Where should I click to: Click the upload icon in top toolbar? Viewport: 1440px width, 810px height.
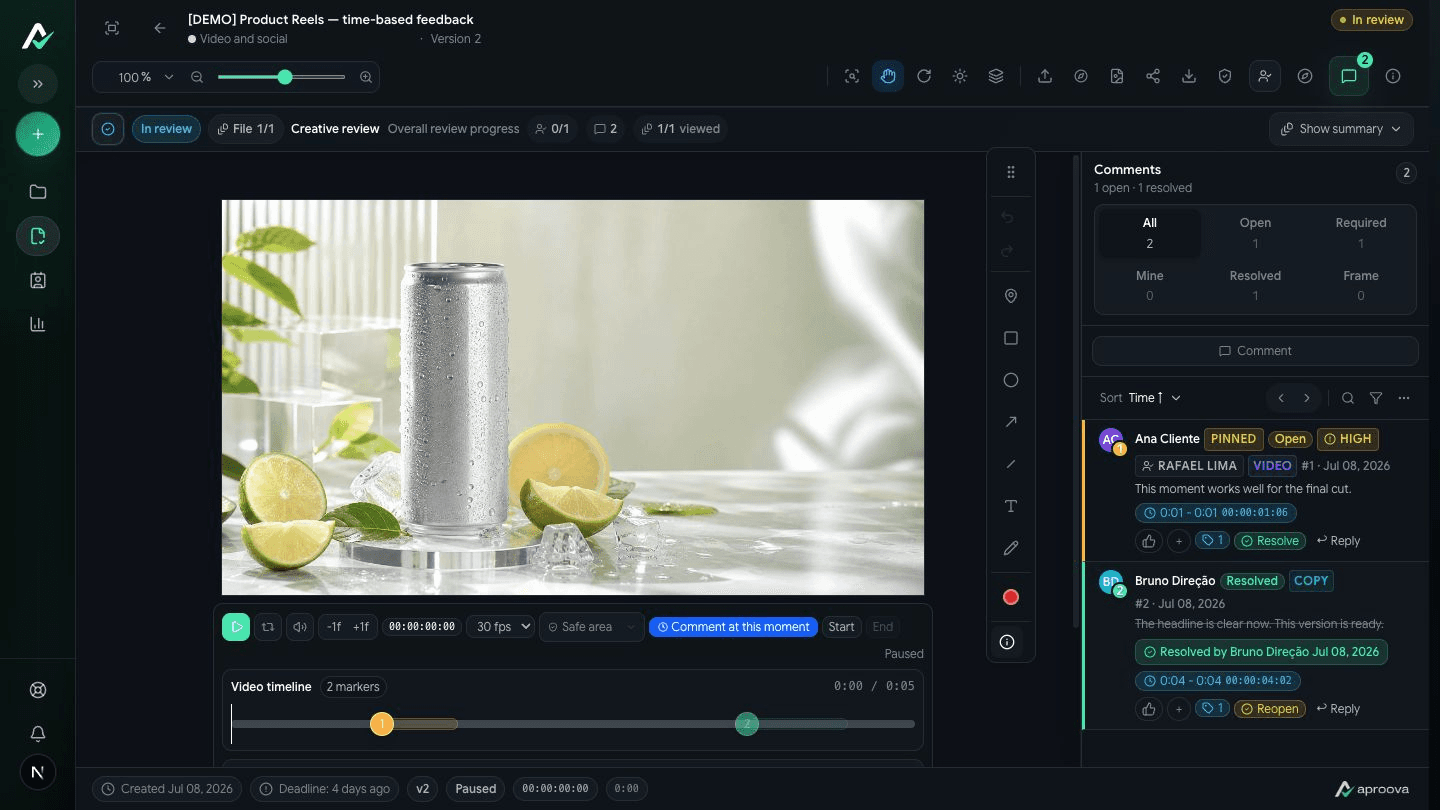[1045, 76]
